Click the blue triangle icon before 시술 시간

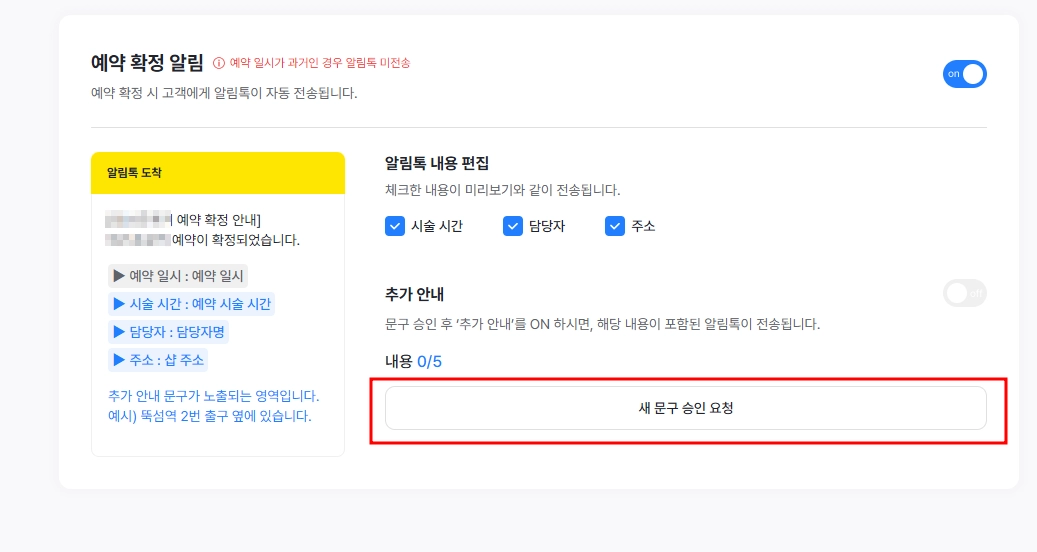click(119, 303)
